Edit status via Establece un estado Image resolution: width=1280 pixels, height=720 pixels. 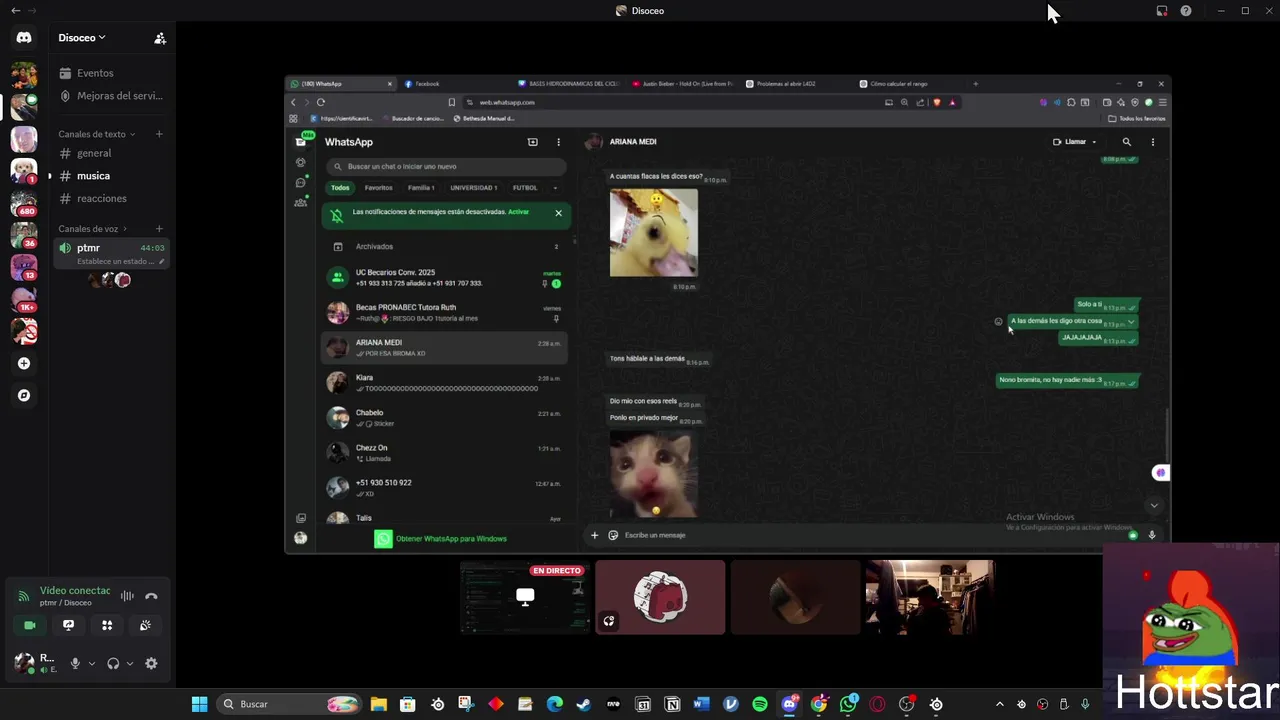tap(117, 262)
